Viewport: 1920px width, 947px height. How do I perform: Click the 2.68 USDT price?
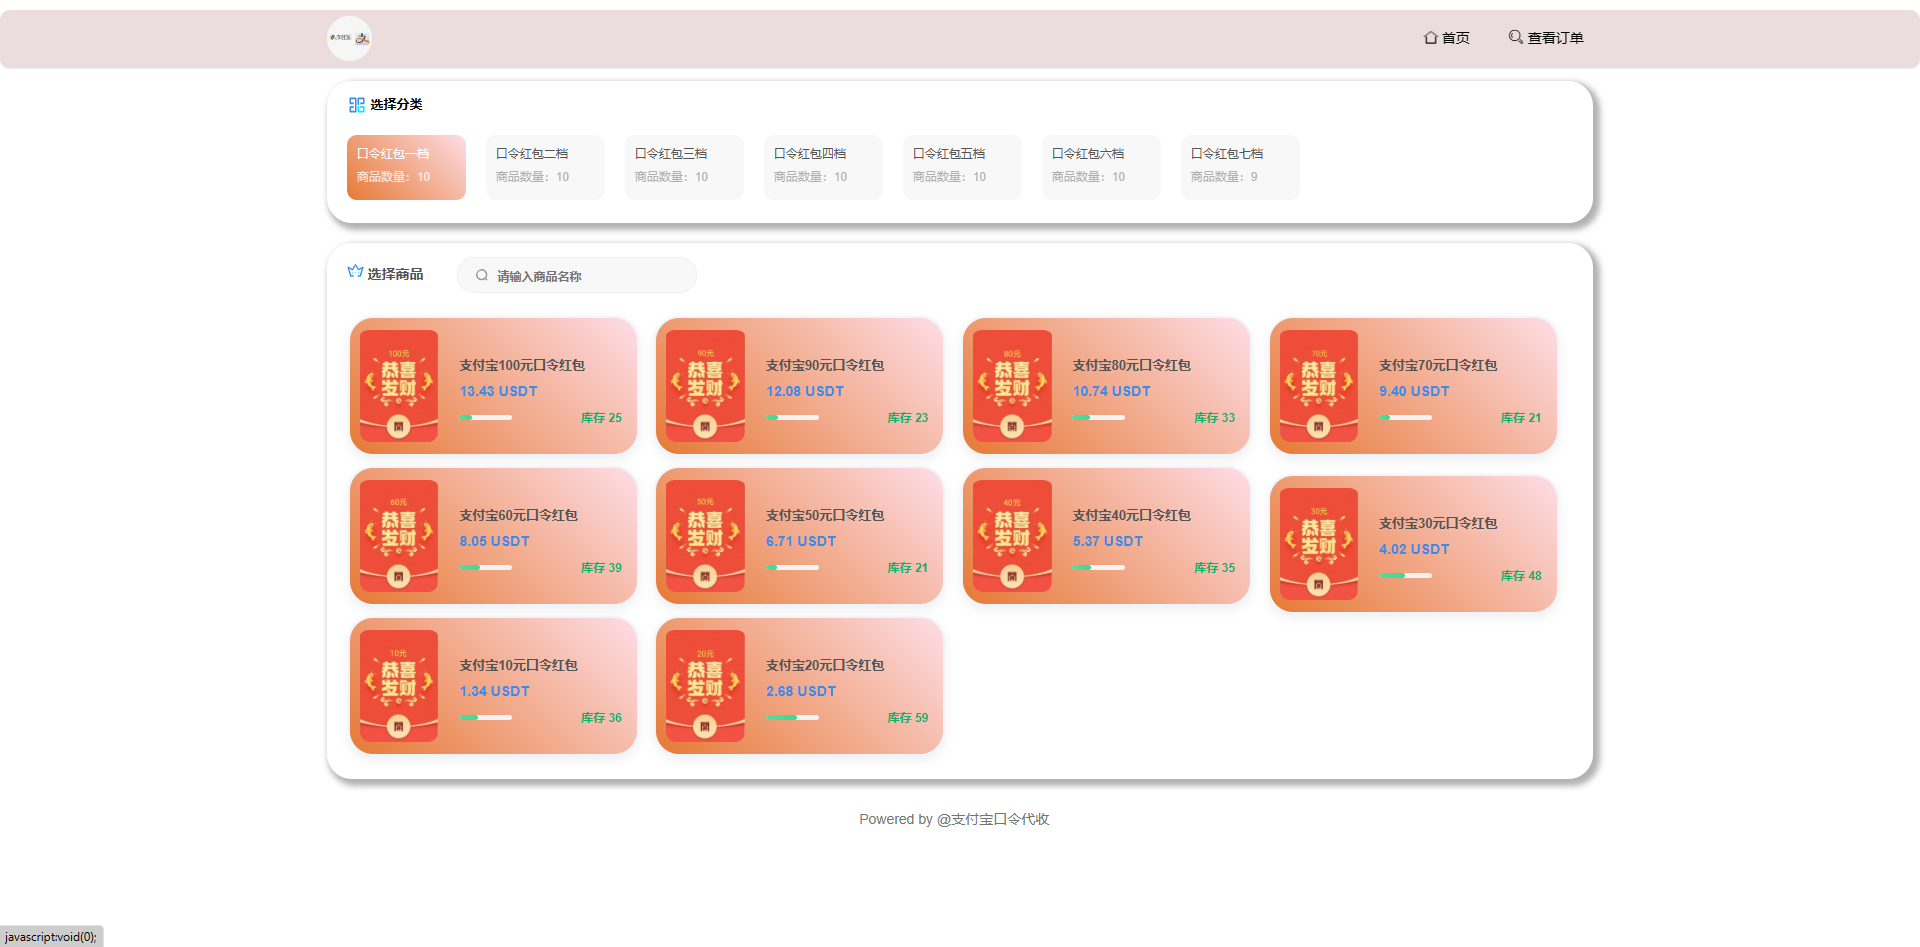point(801,691)
